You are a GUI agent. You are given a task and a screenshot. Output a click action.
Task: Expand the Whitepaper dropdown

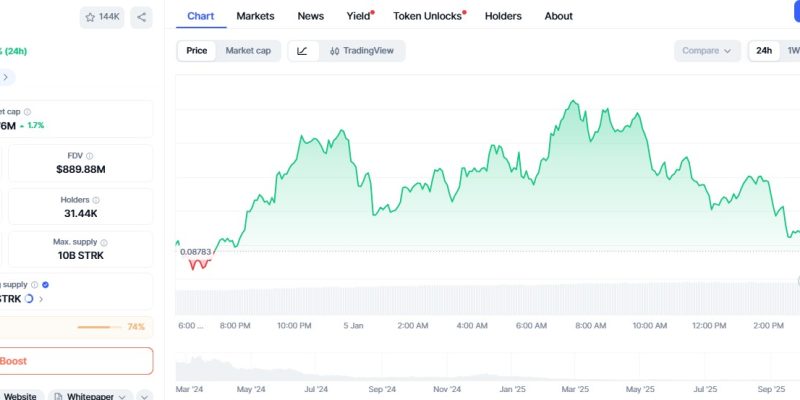coord(90,396)
